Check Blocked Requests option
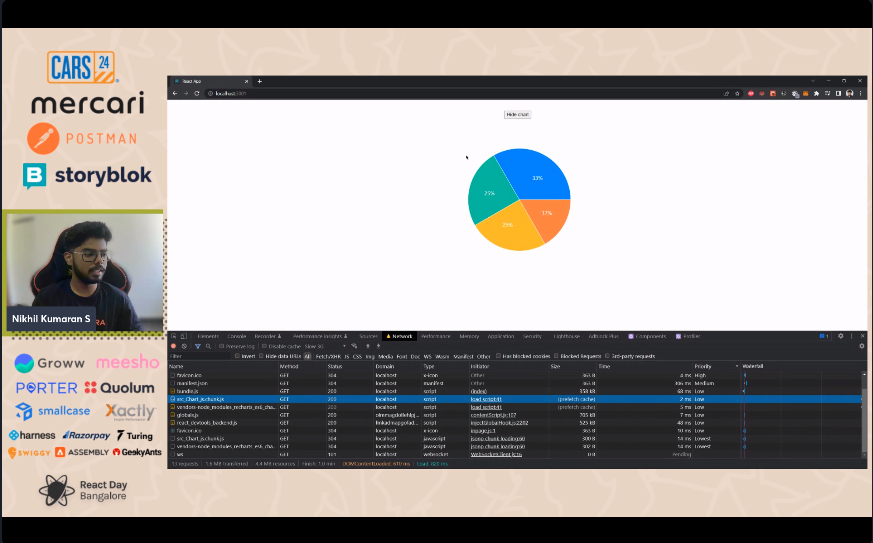The image size is (873, 543). 556,356
